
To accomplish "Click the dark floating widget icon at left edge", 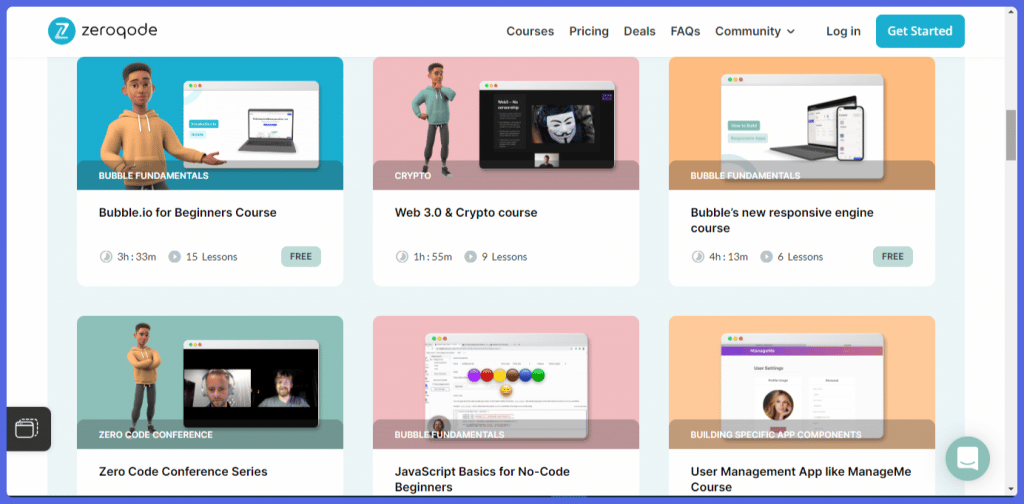I will pos(28,429).
